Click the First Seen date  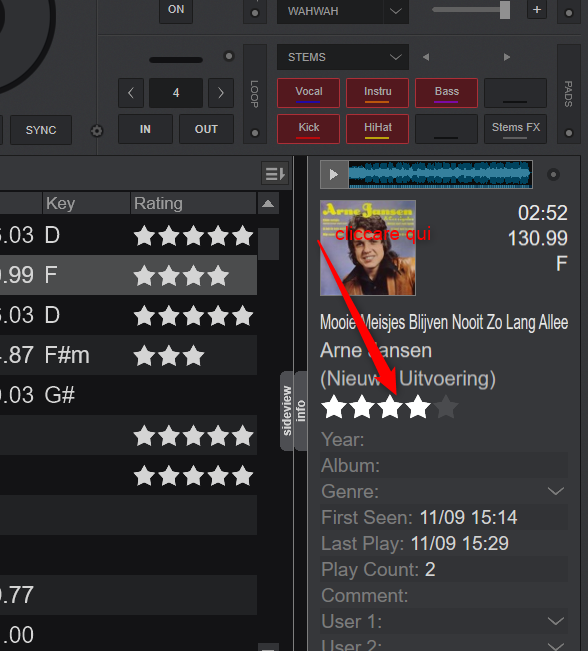(x=468, y=518)
